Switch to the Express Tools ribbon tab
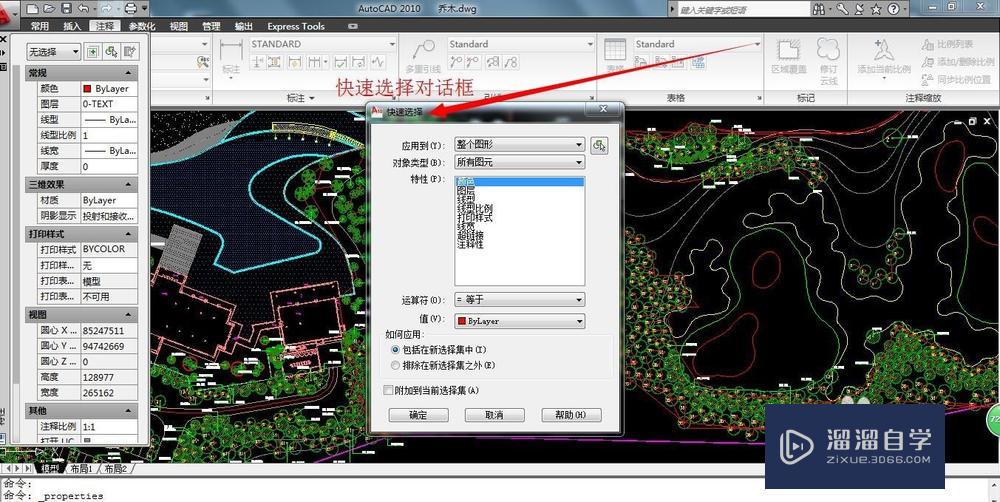Viewport: 1000px width, 502px height. 296,26
